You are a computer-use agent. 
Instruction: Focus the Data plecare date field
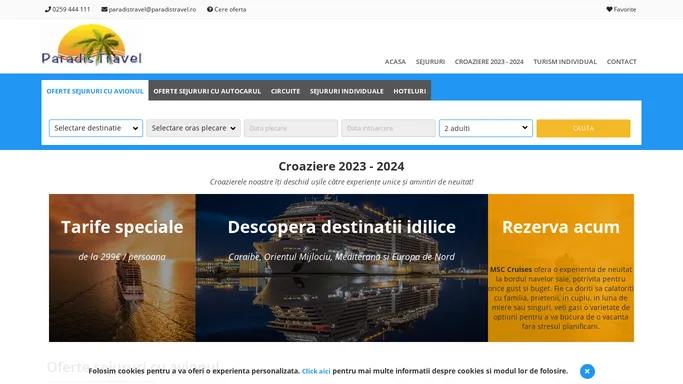click(x=291, y=128)
